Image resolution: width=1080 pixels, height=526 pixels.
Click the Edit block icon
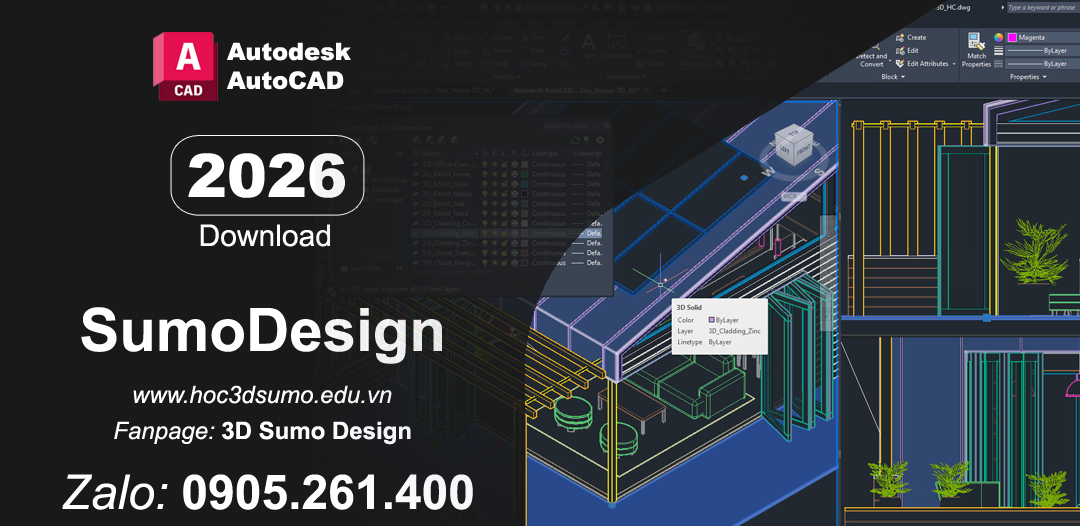[x=900, y=50]
